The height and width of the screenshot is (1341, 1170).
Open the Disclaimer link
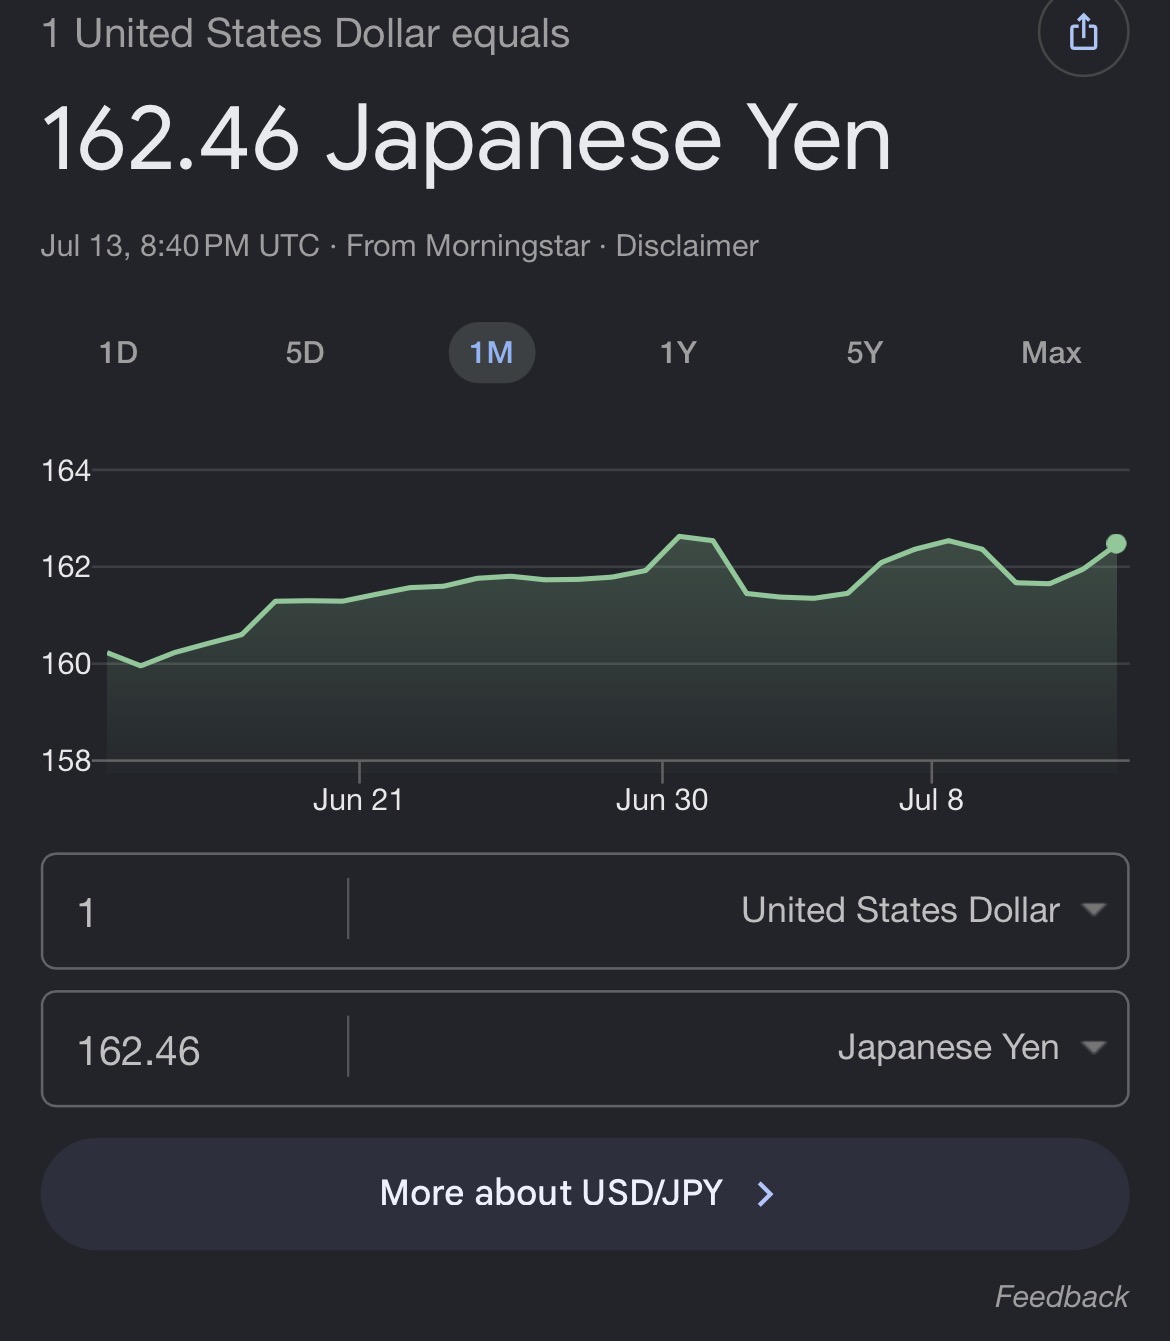[687, 246]
